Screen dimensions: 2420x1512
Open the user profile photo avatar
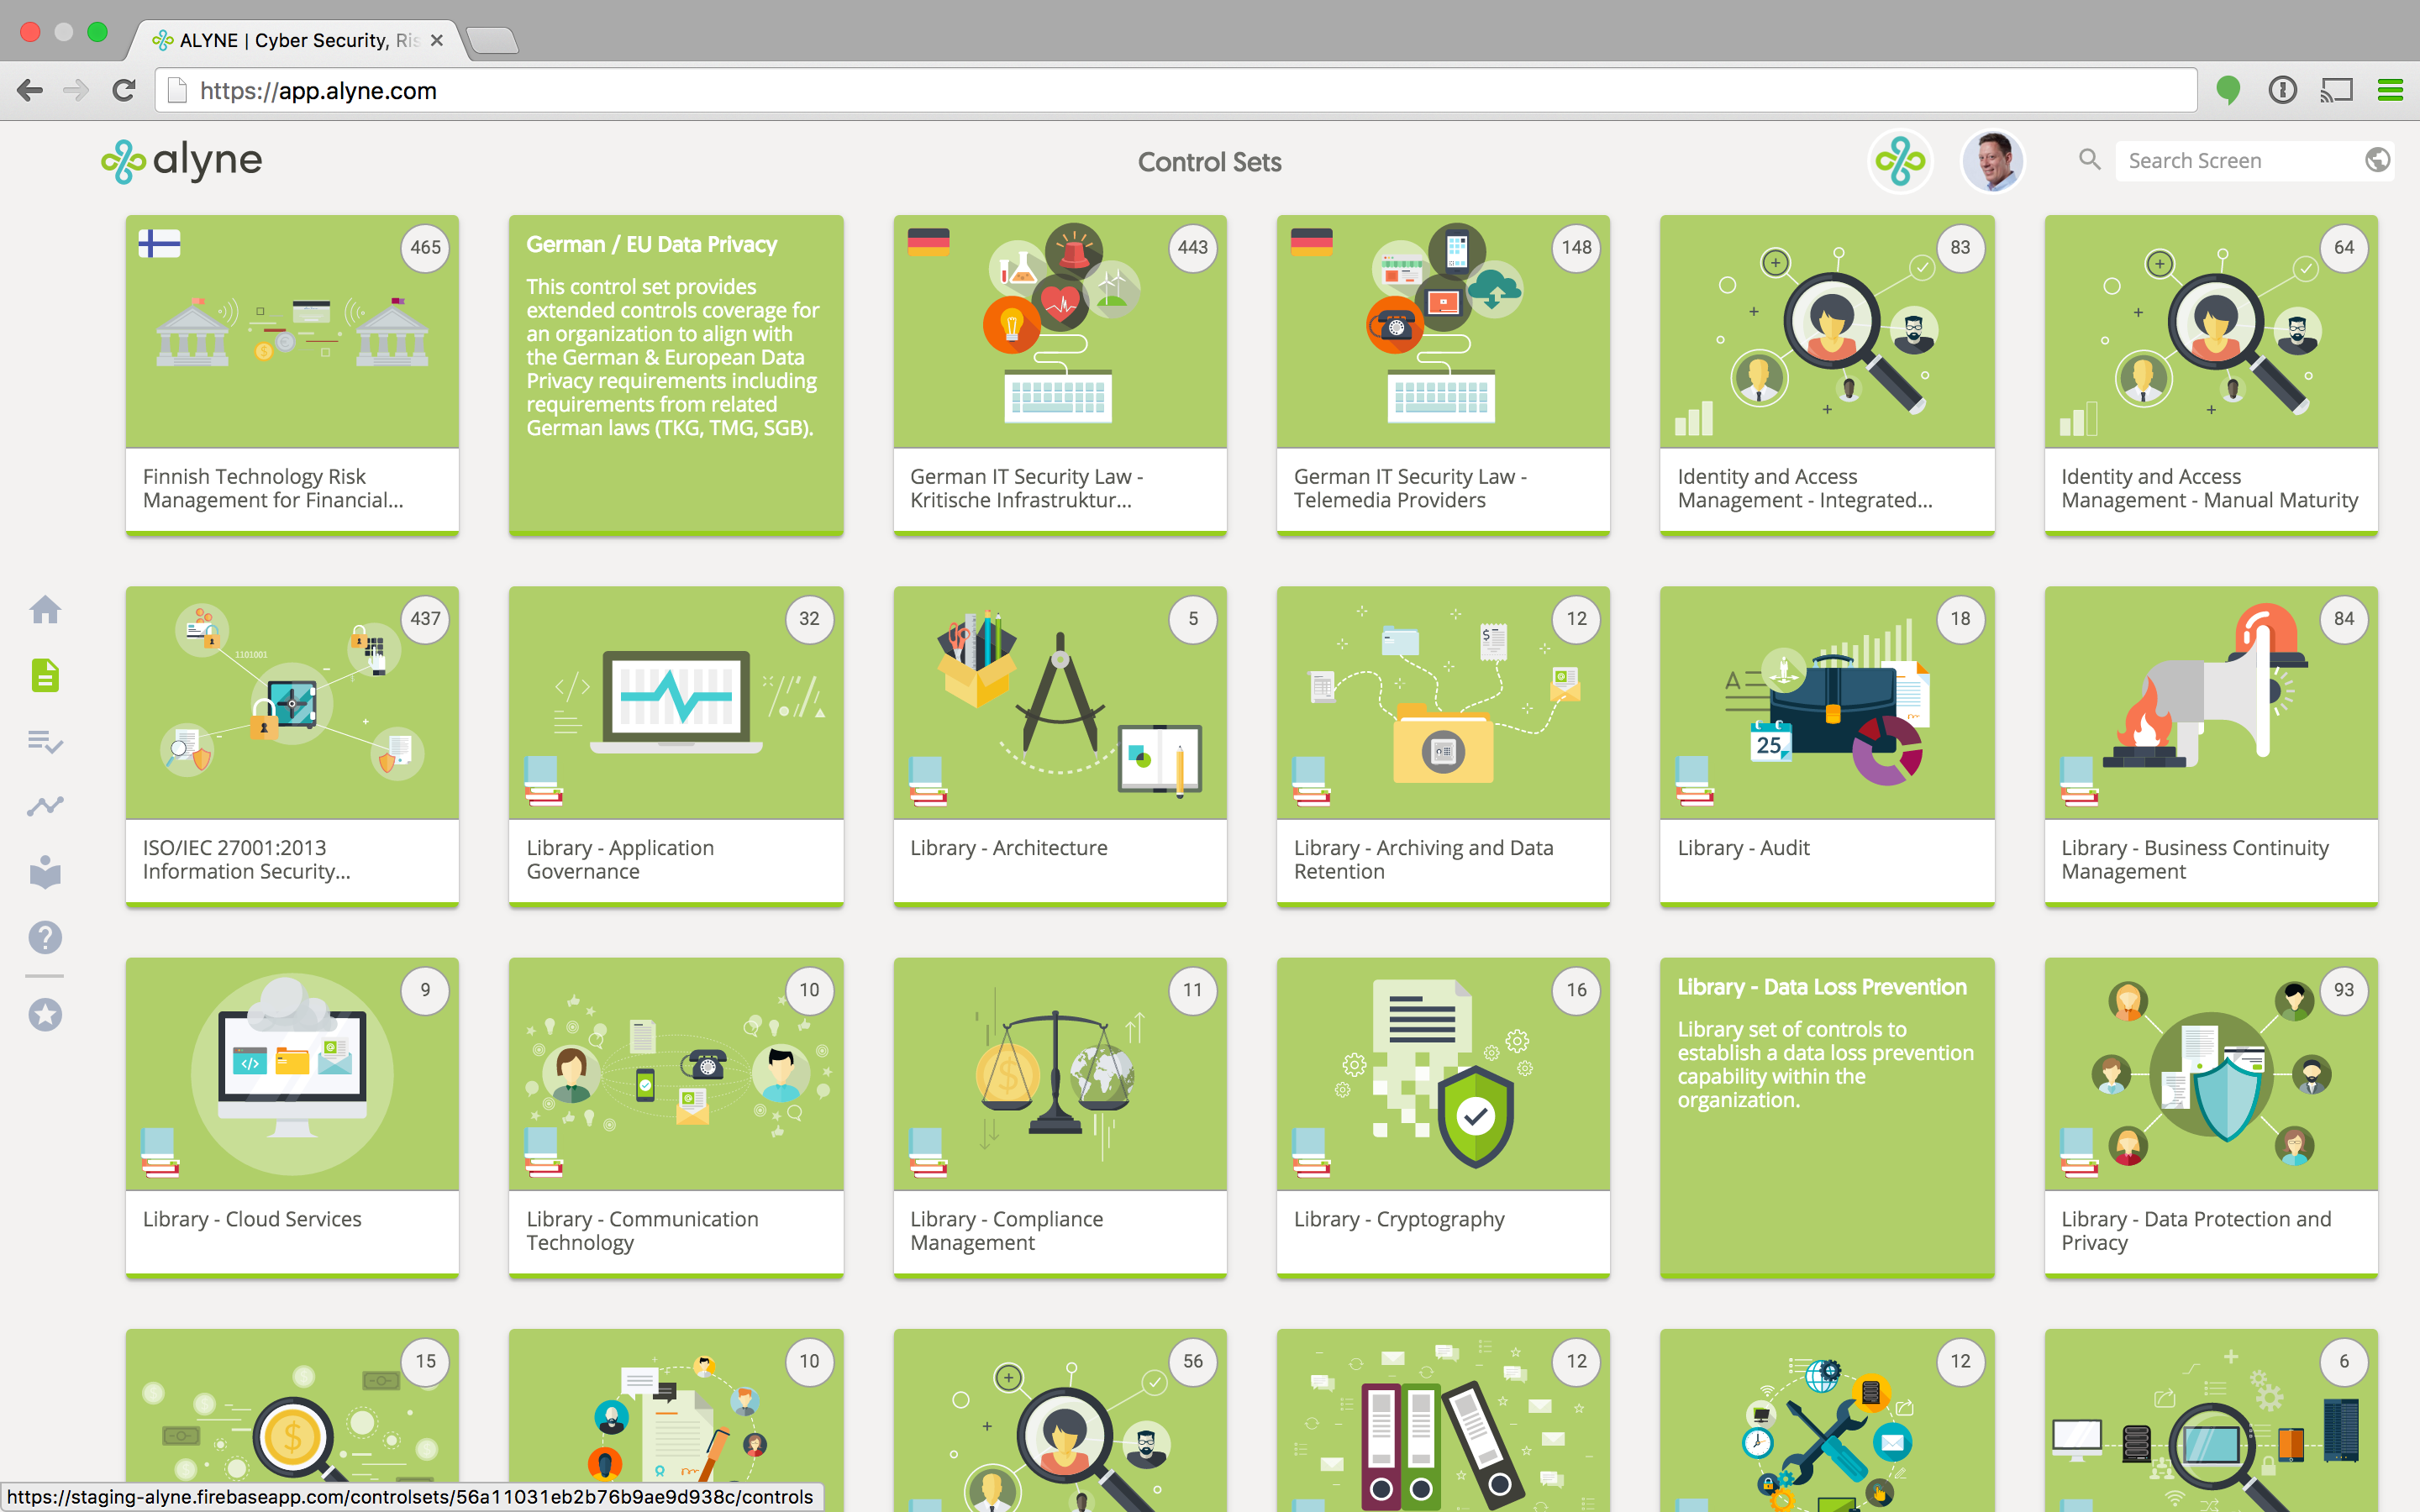pos(1992,161)
